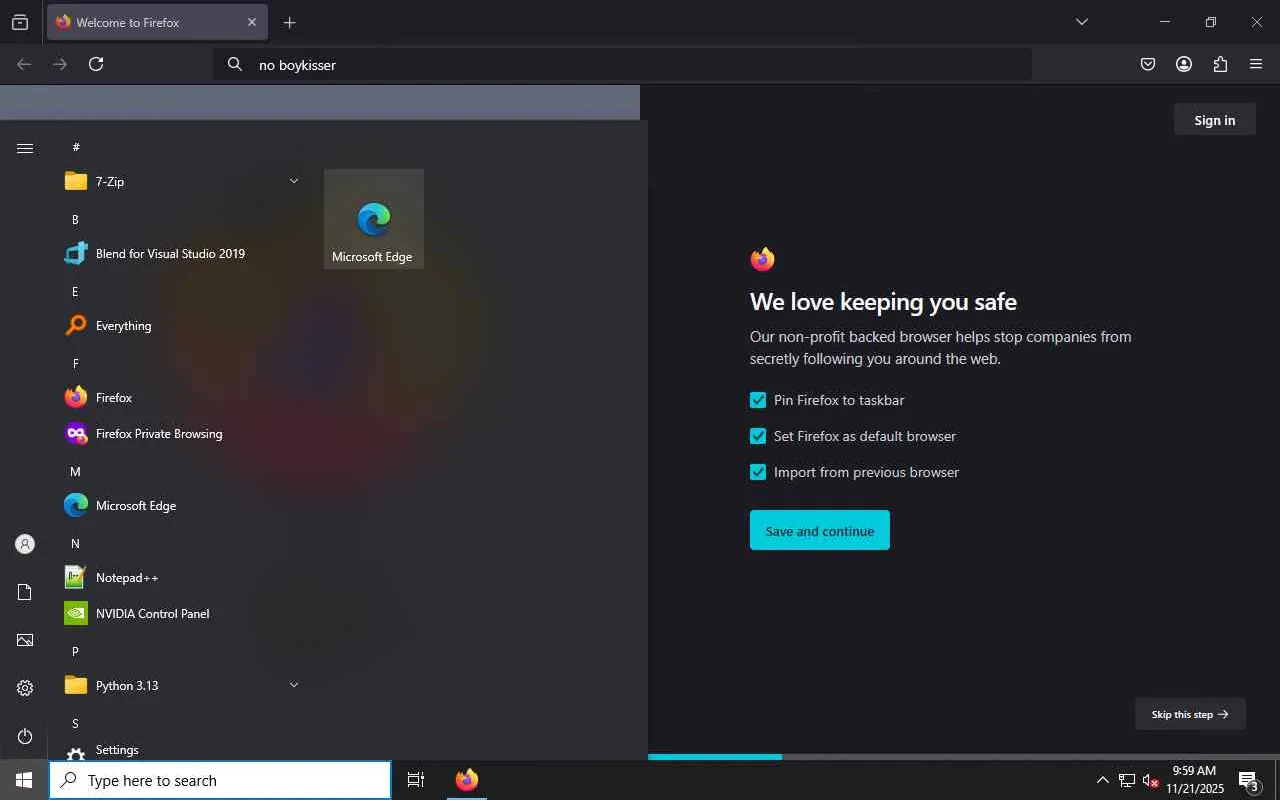This screenshot has width=1280, height=800.
Task: Click the Firefox onboarding progress bar
Action: (964, 757)
